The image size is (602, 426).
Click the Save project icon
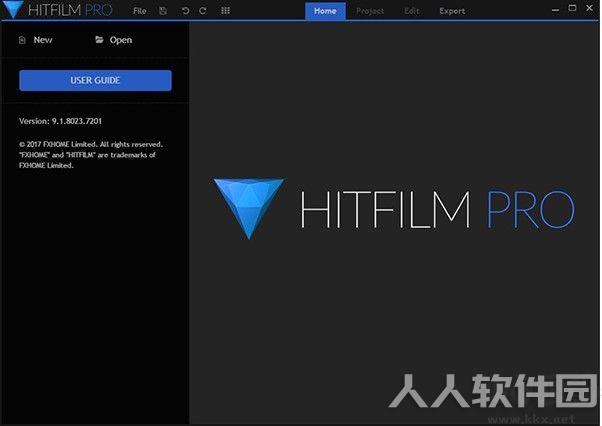click(163, 11)
